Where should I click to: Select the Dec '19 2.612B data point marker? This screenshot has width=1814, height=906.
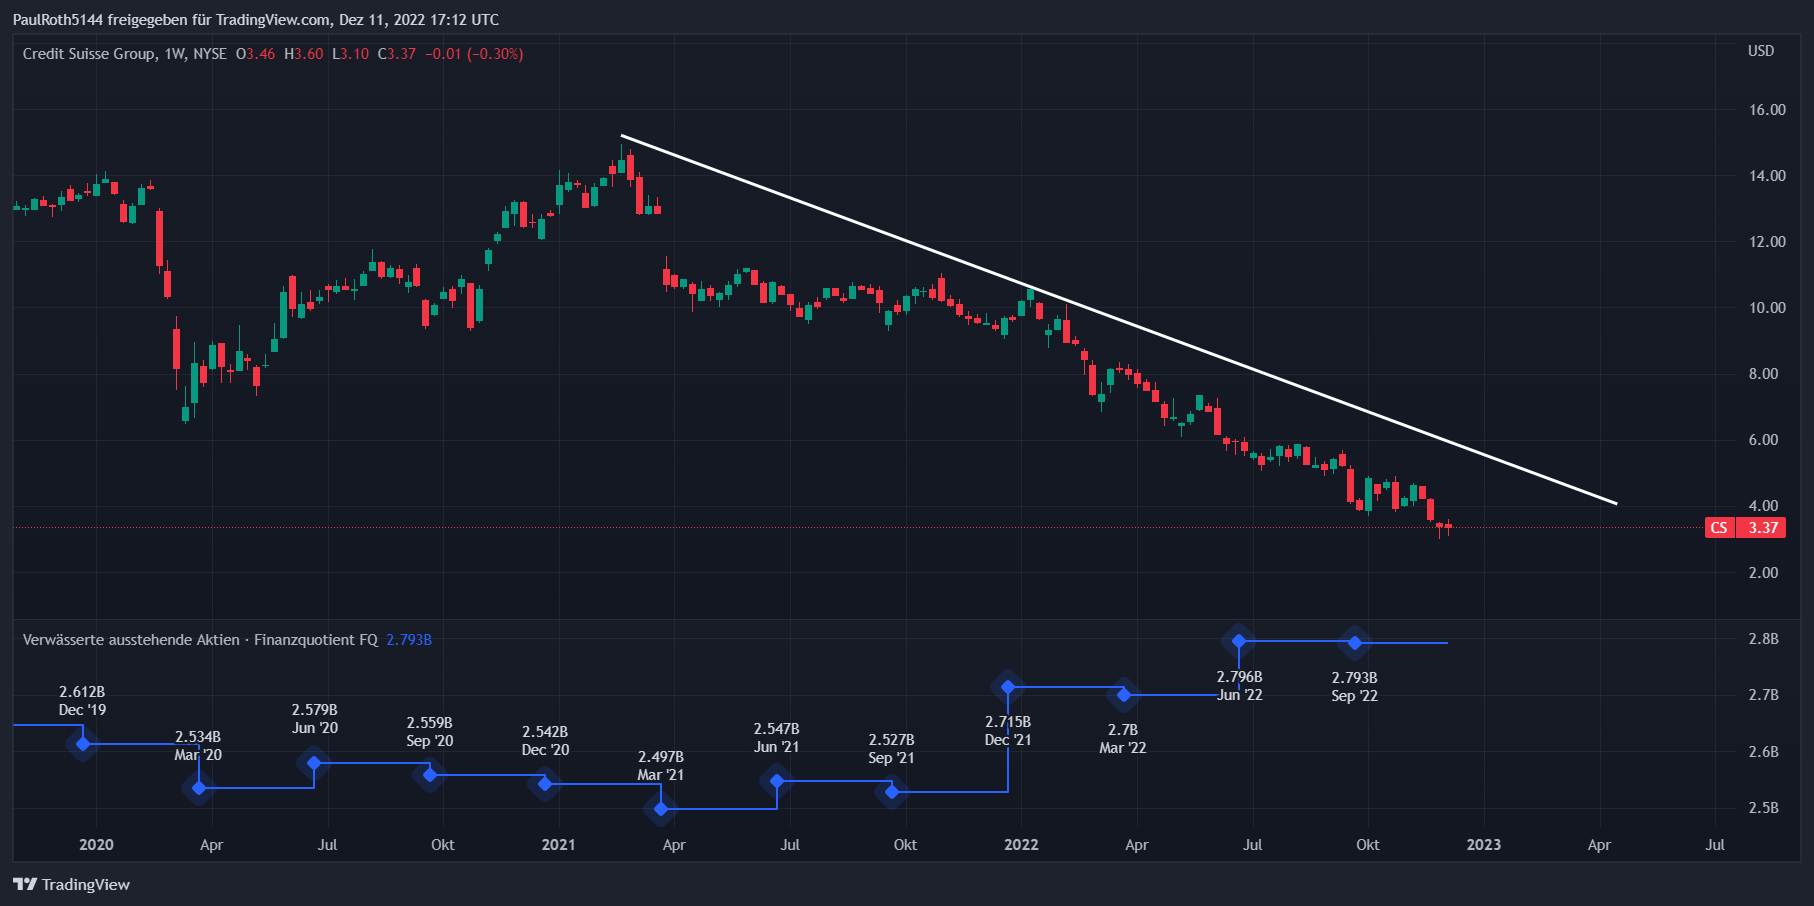pos(83,743)
